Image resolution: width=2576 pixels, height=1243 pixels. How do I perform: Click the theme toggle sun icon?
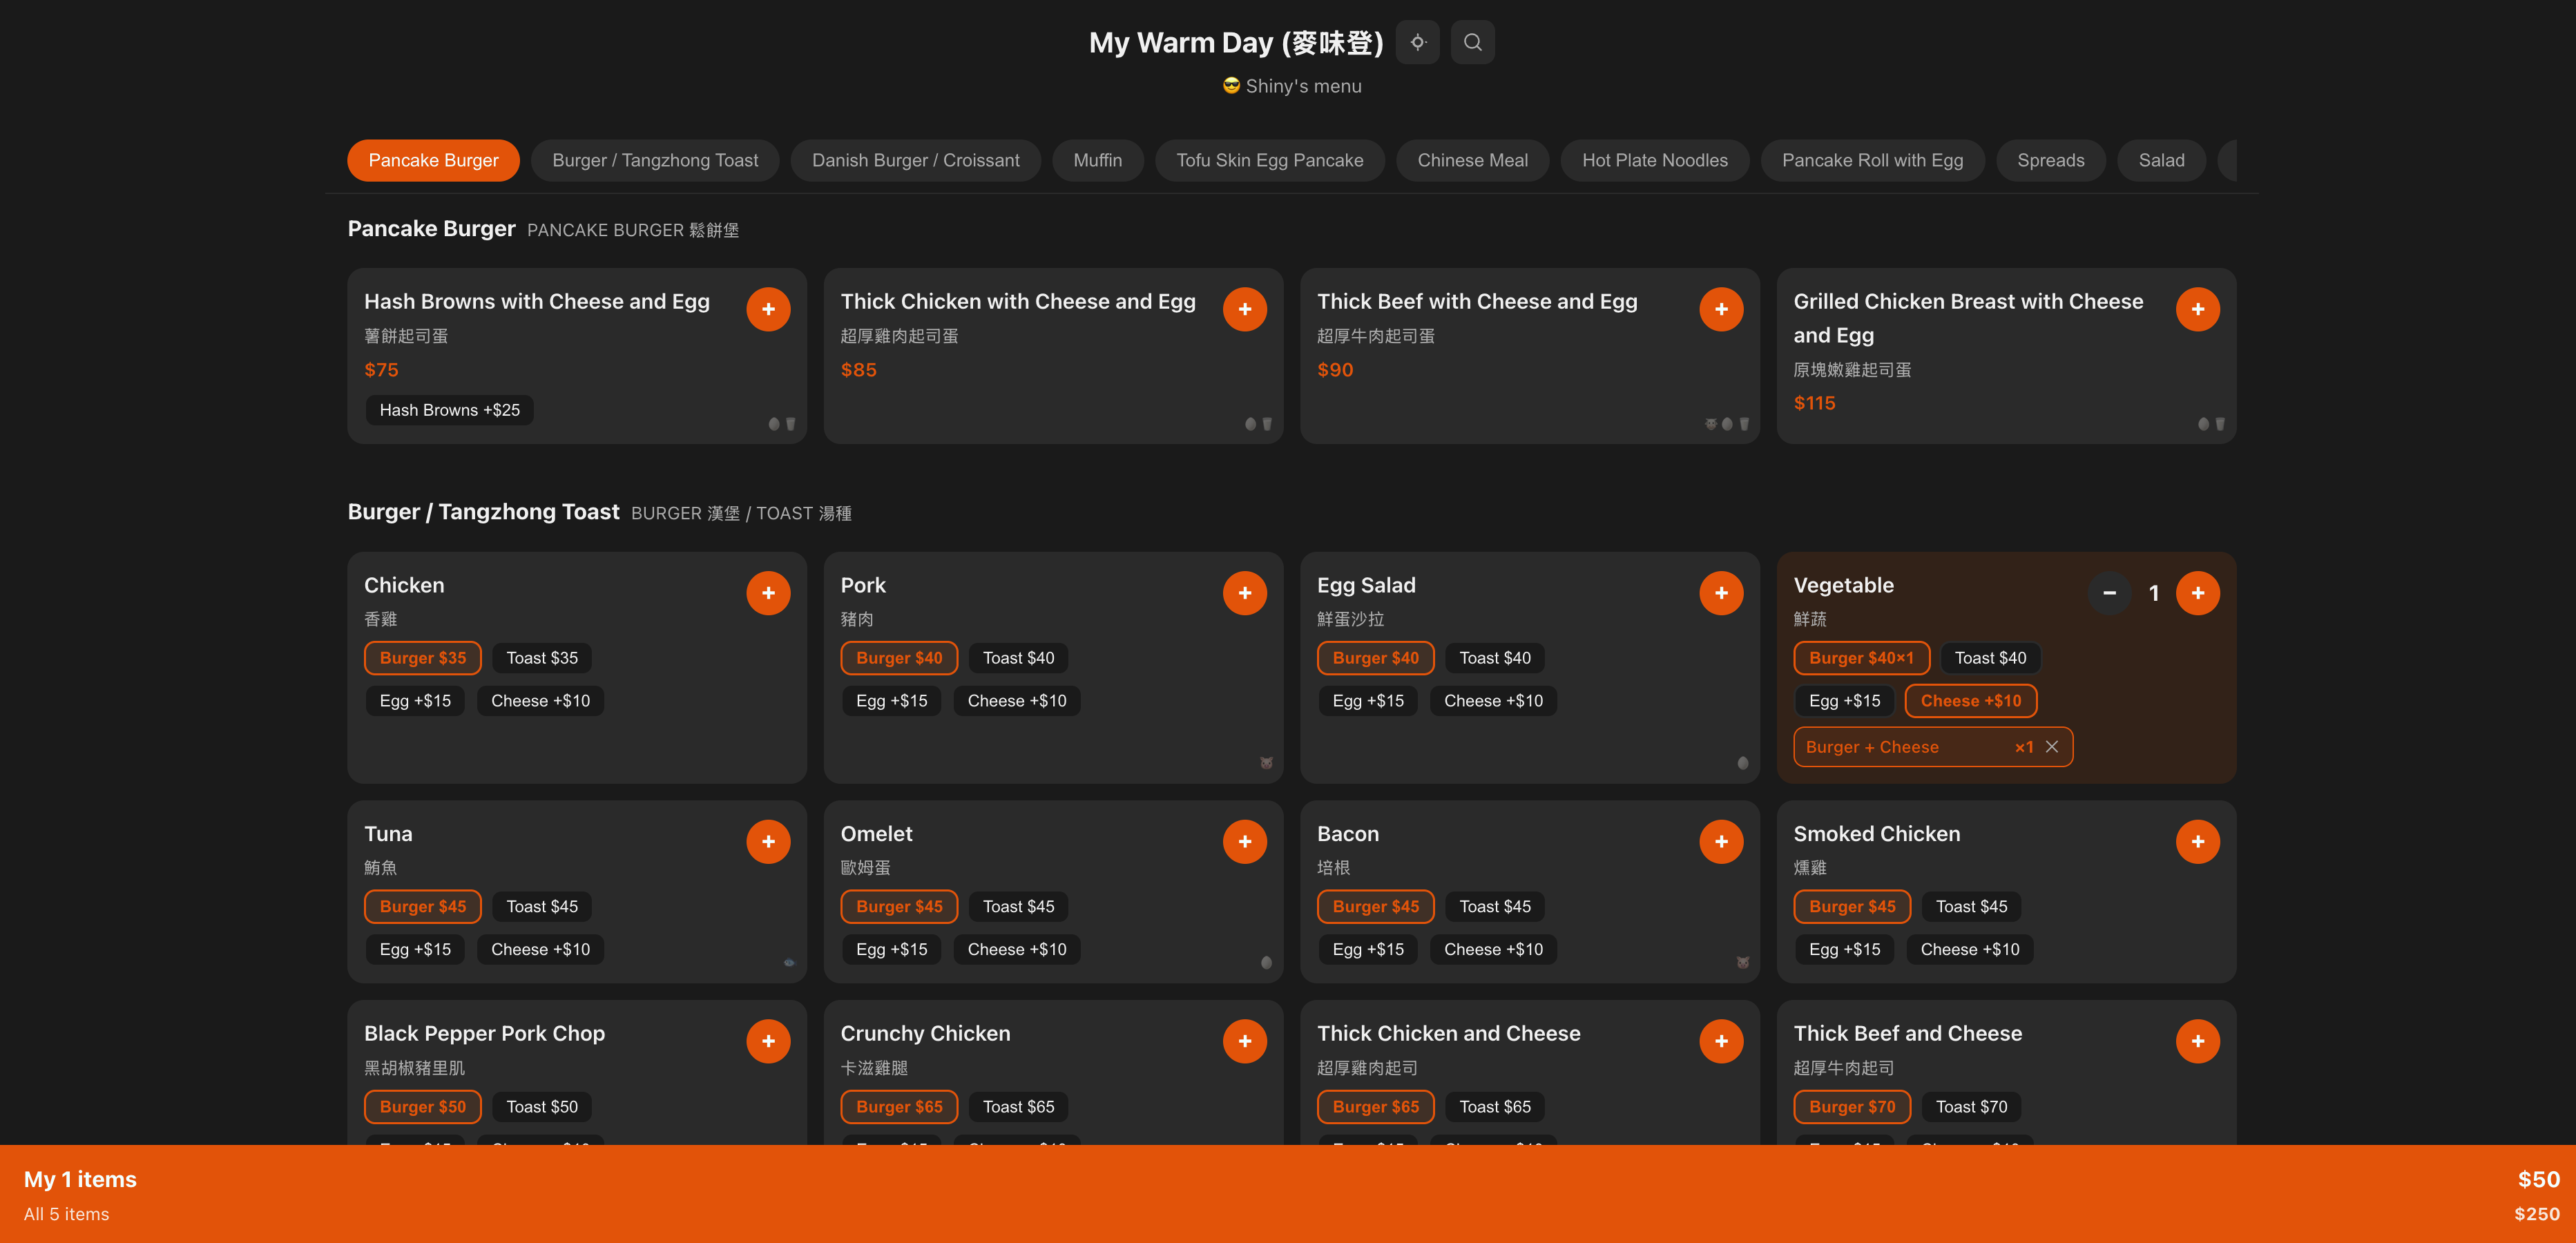pos(1417,42)
